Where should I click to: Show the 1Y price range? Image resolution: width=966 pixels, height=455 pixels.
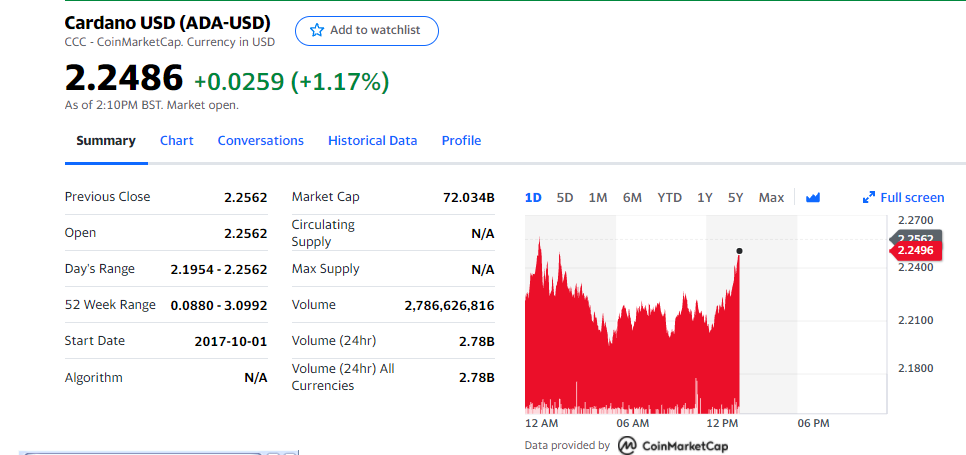pyautogui.click(x=705, y=198)
